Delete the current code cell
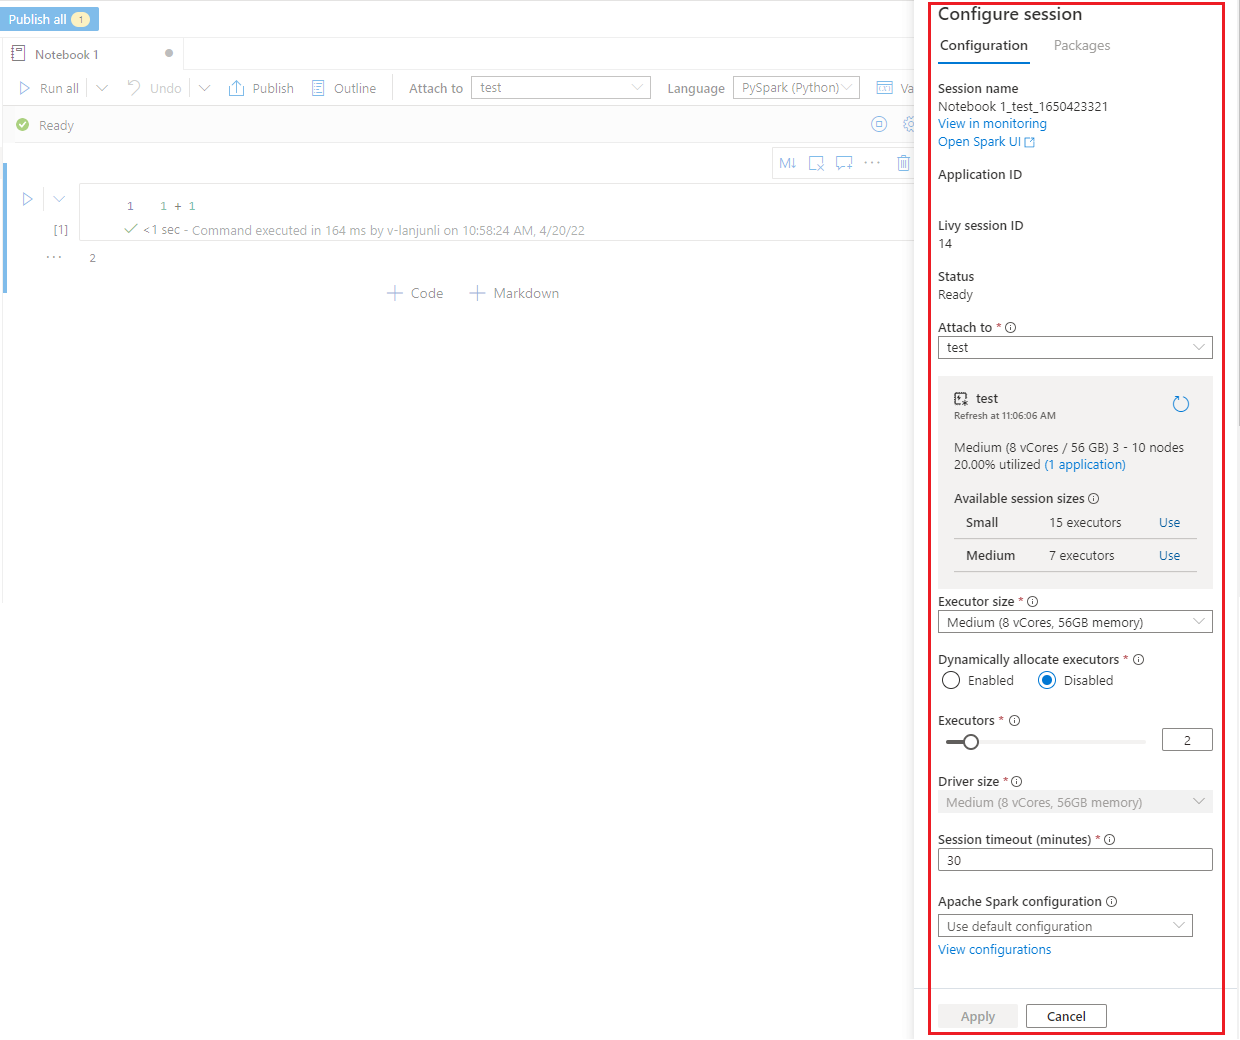The height and width of the screenshot is (1040, 1240). click(x=903, y=162)
